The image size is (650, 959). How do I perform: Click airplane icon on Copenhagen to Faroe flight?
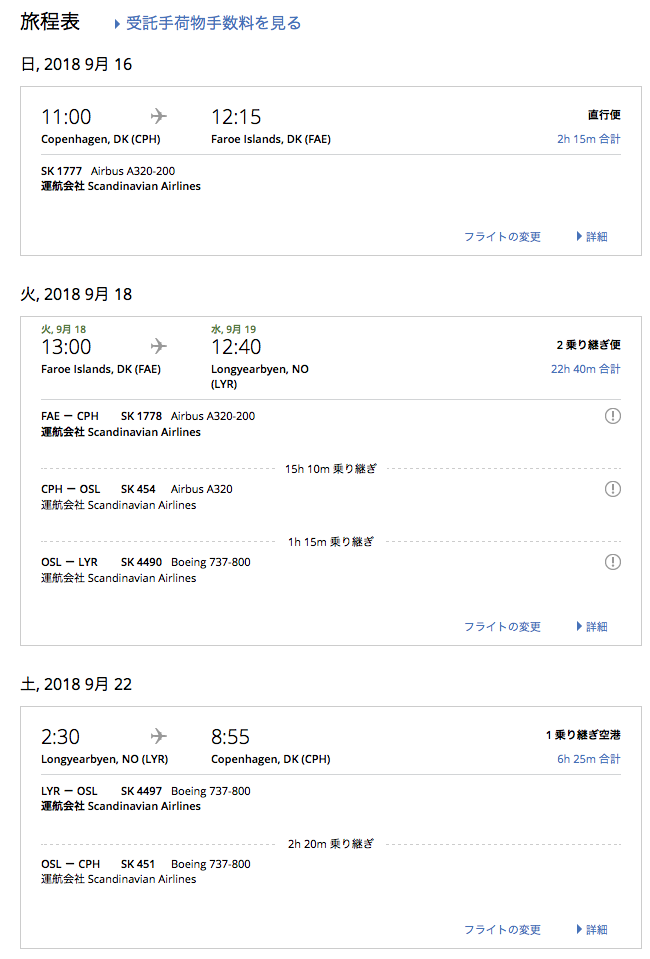(x=158, y=117)
